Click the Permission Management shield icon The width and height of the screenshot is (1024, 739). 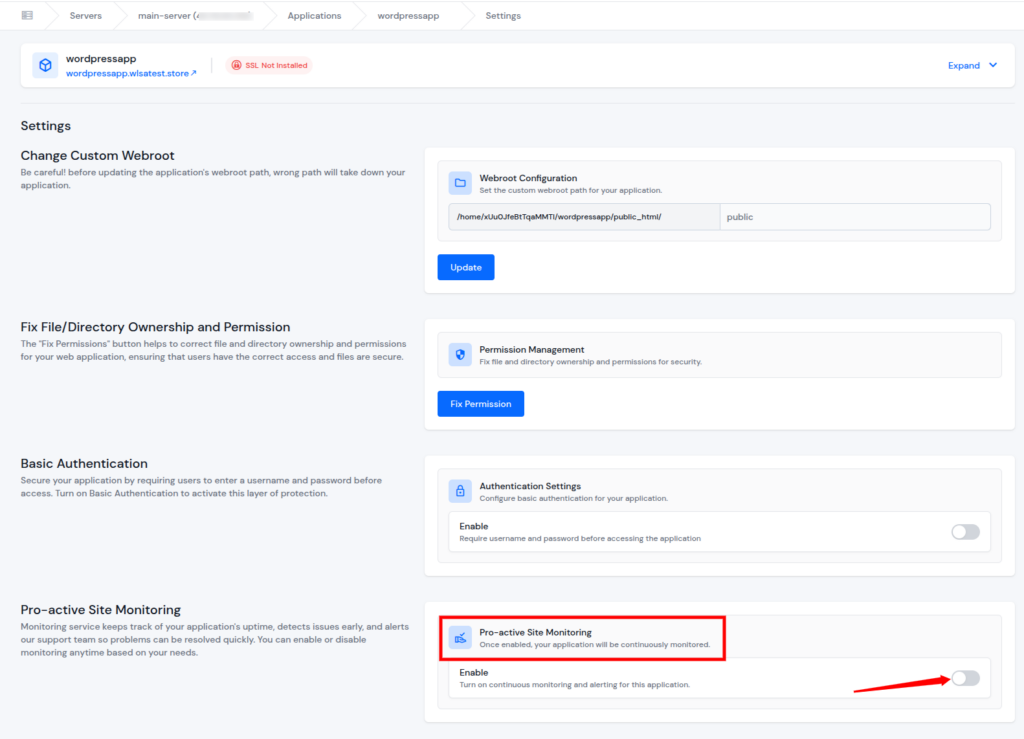(x=460, y=354)
